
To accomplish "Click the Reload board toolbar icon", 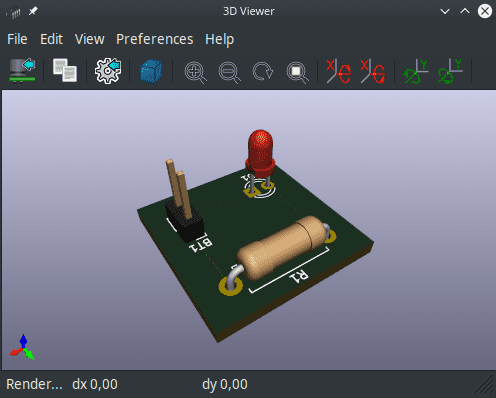I will (22, 71).
